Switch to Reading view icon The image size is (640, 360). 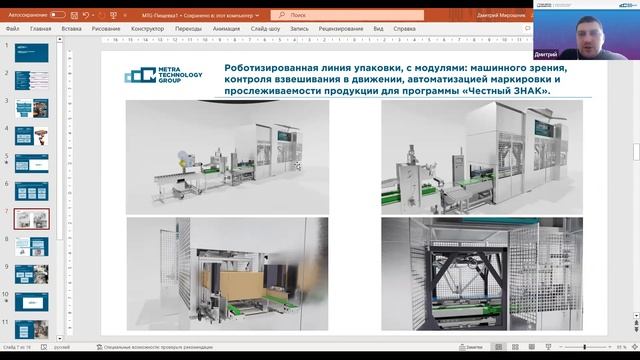pyautogui.click(x=532, y=347)
